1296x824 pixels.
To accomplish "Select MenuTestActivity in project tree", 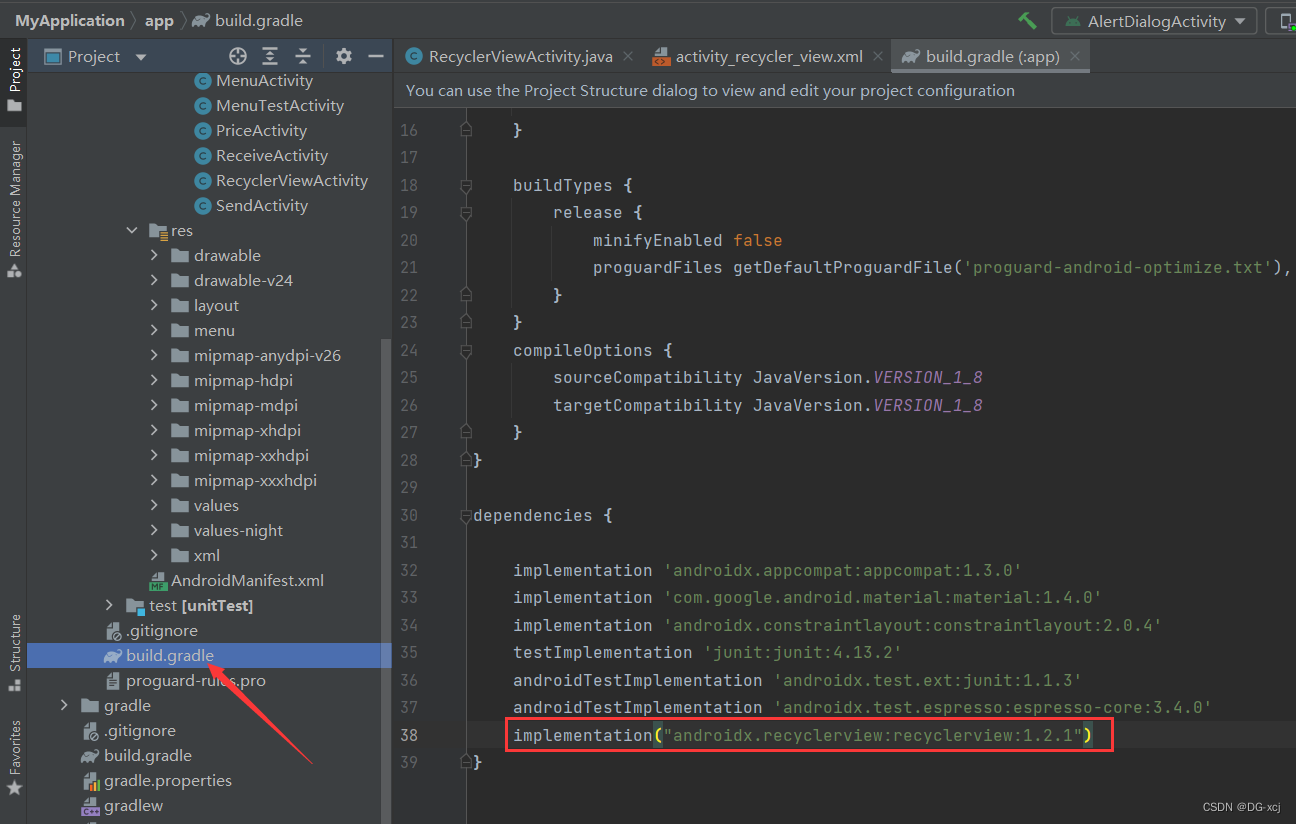I will point(268,106).
